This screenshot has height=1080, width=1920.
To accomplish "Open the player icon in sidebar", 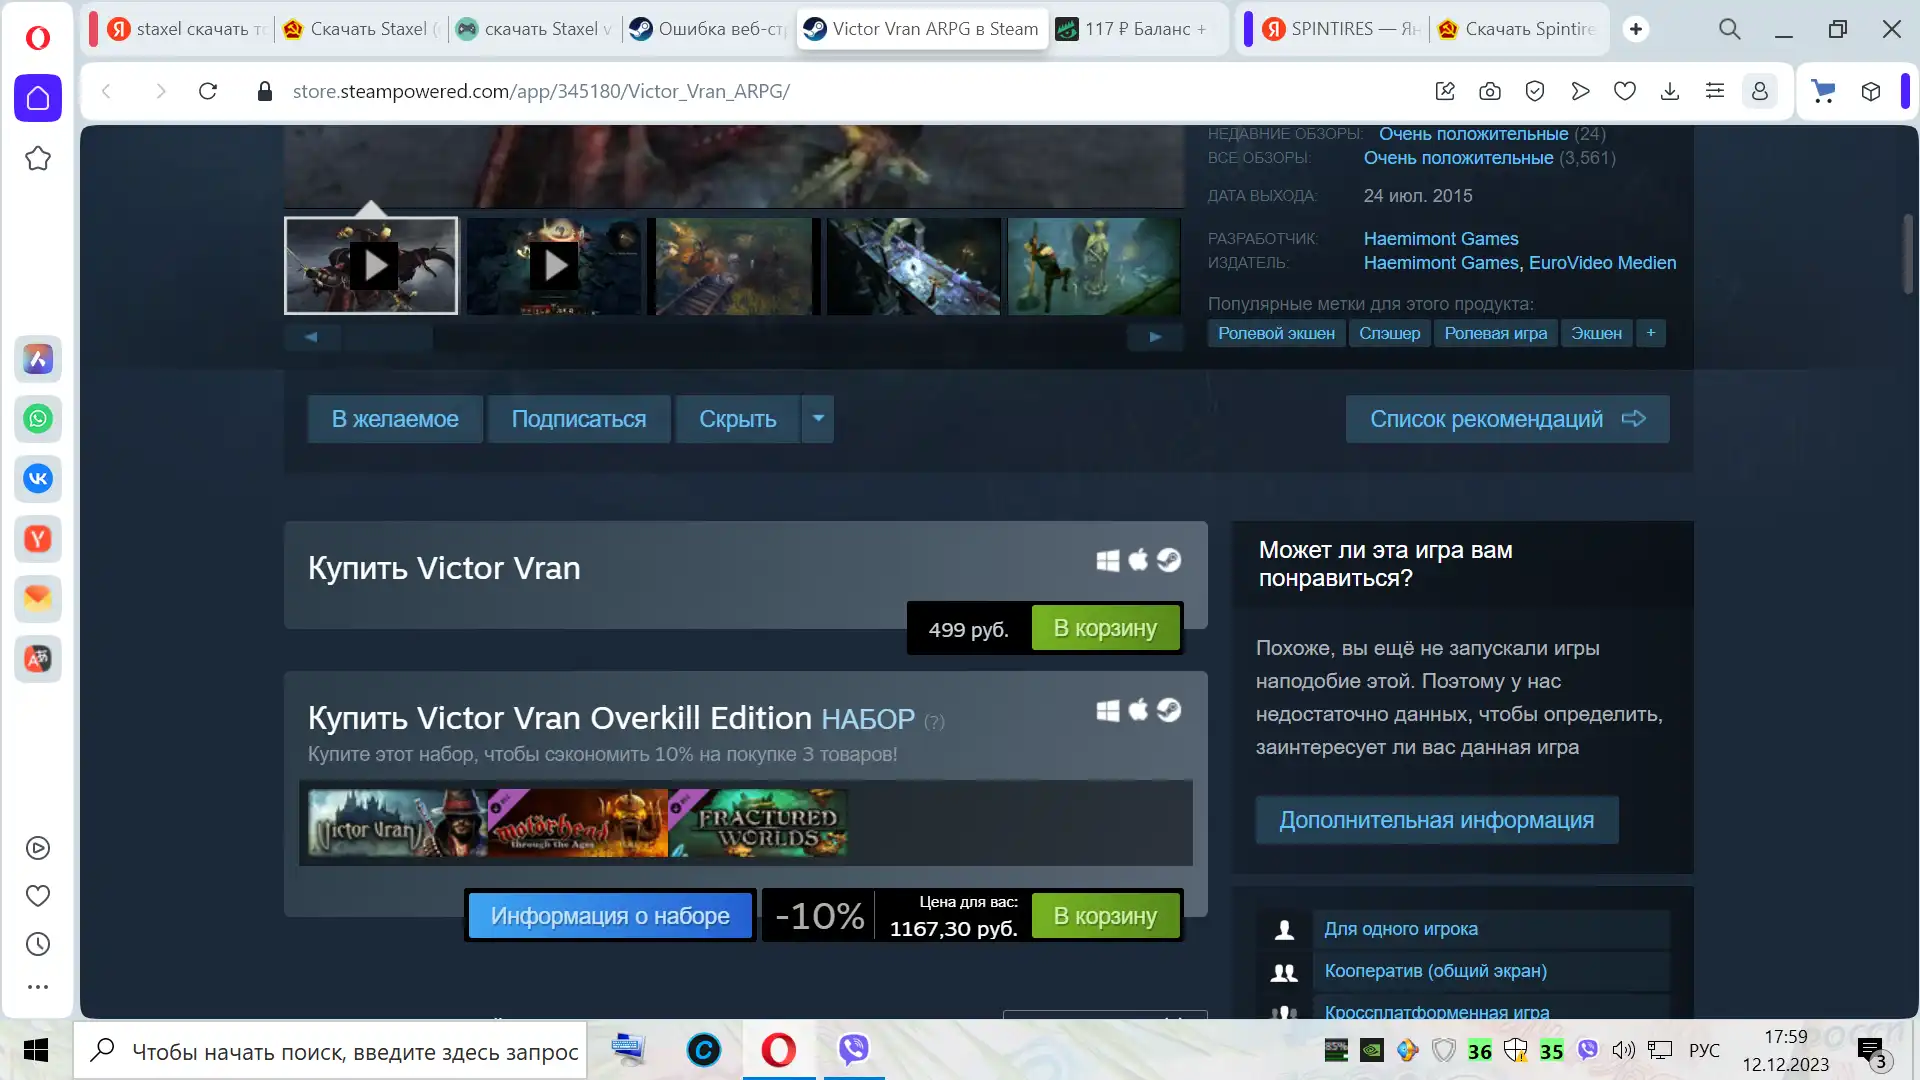I will point(38,848).
